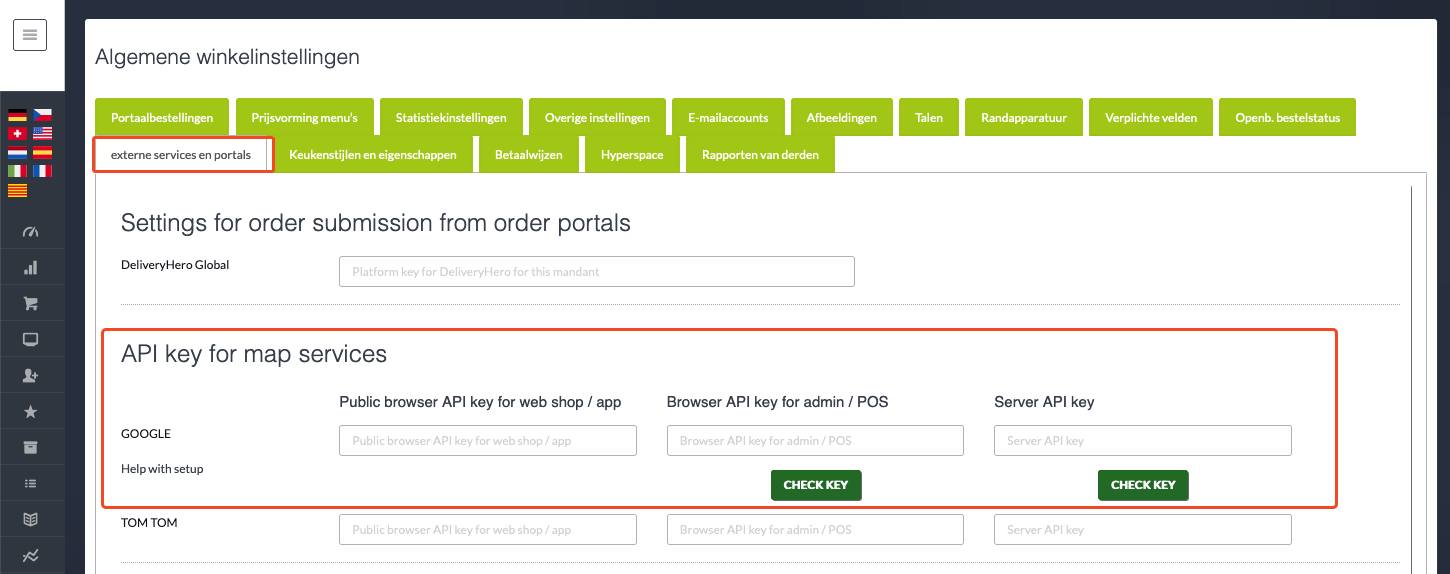Focus TOM TOM admin / POS key field
Viewport: 1450px width, 574px height.
(815, 530)
